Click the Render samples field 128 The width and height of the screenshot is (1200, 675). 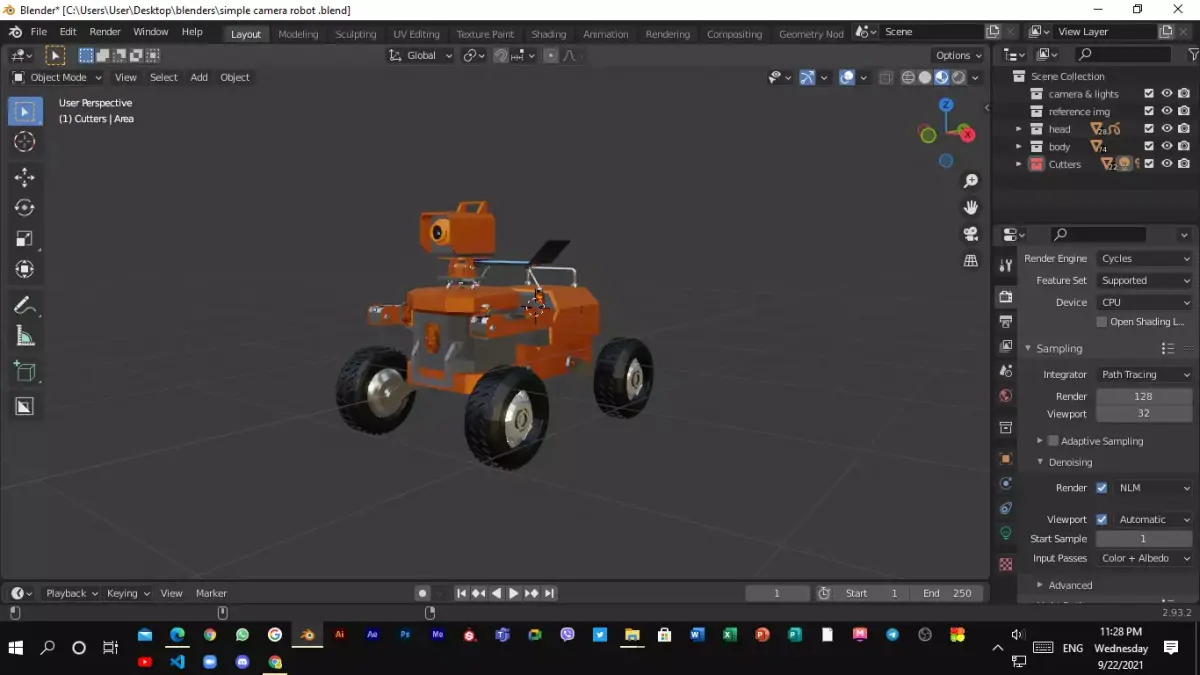pos(1144,396)
